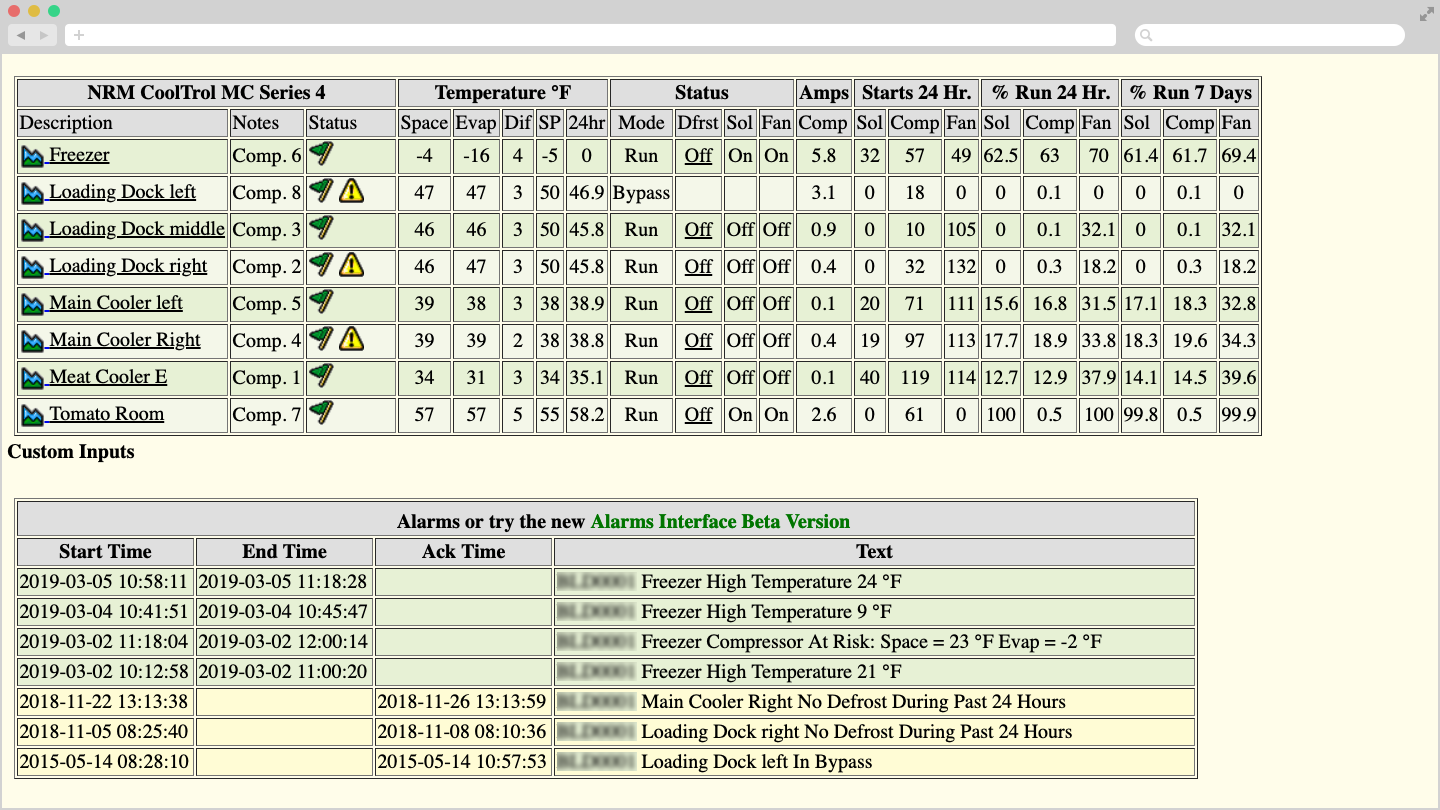
Task: Click the green status flag for Main Cooler Right
Action: 321,338
